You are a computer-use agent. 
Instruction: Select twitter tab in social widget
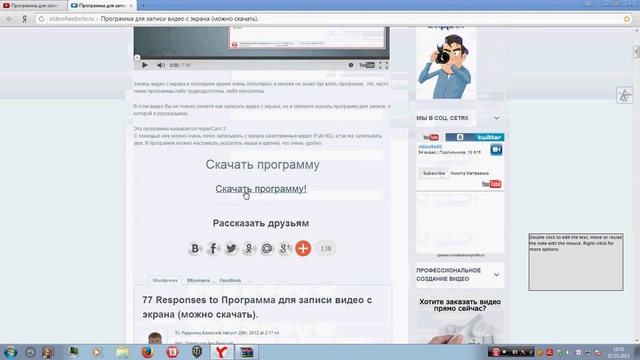(x=489, y=137)
